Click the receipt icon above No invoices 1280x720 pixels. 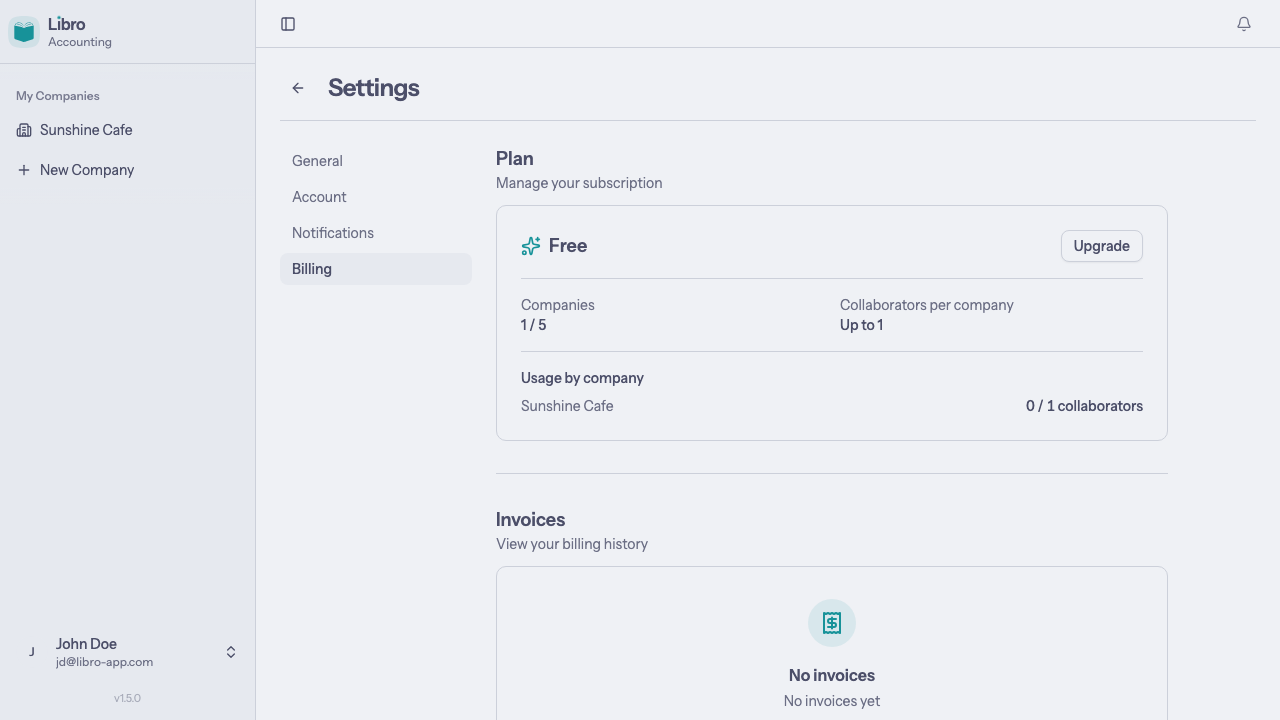pos(832,623)
